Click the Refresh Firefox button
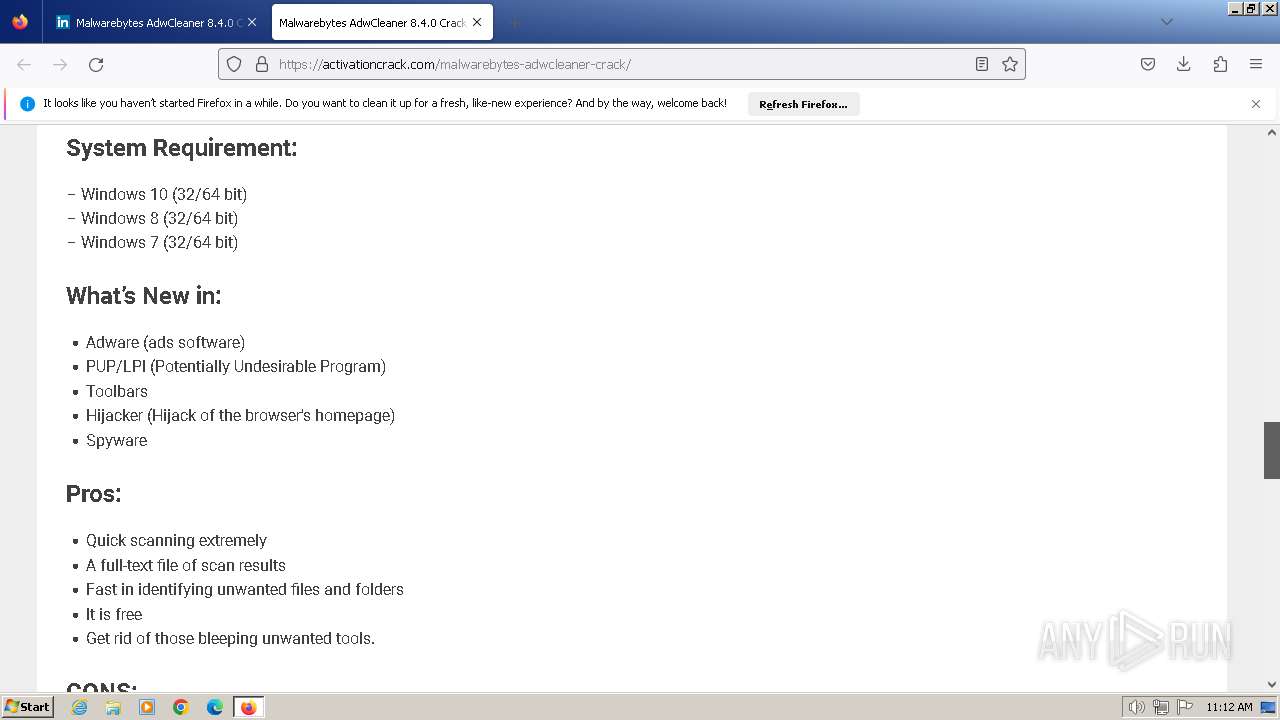 (803, 104)
